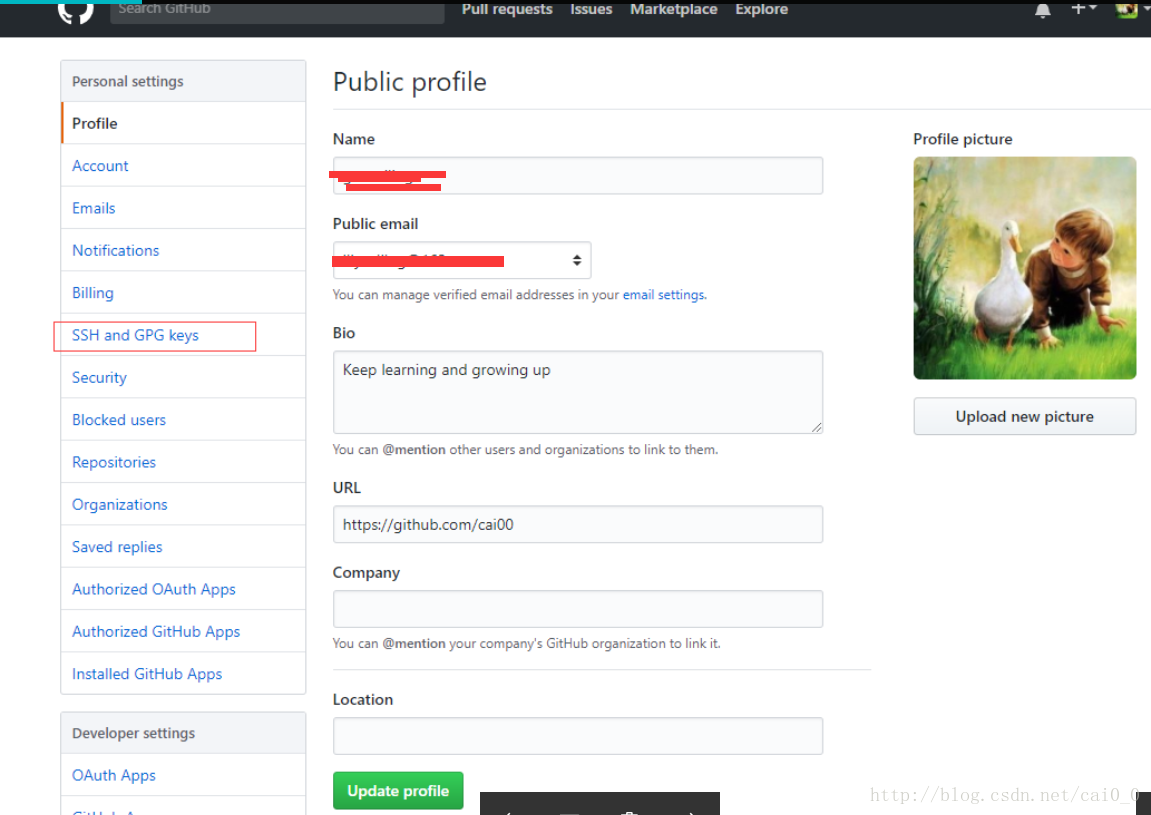Click into the Company field
This screenshot has height=815, width=1151.
[578, 609]
